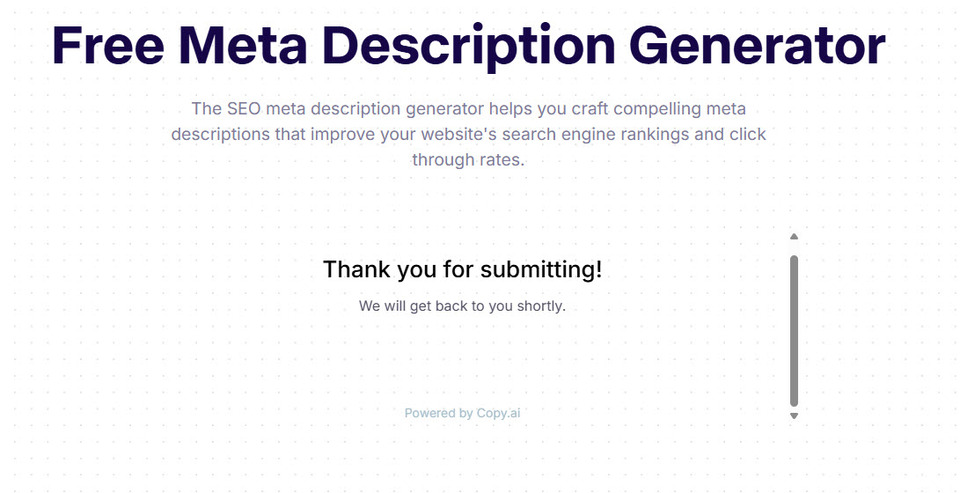Open the Powered by Copy.ai link
The image size is (960, 493).
point(462,413)
